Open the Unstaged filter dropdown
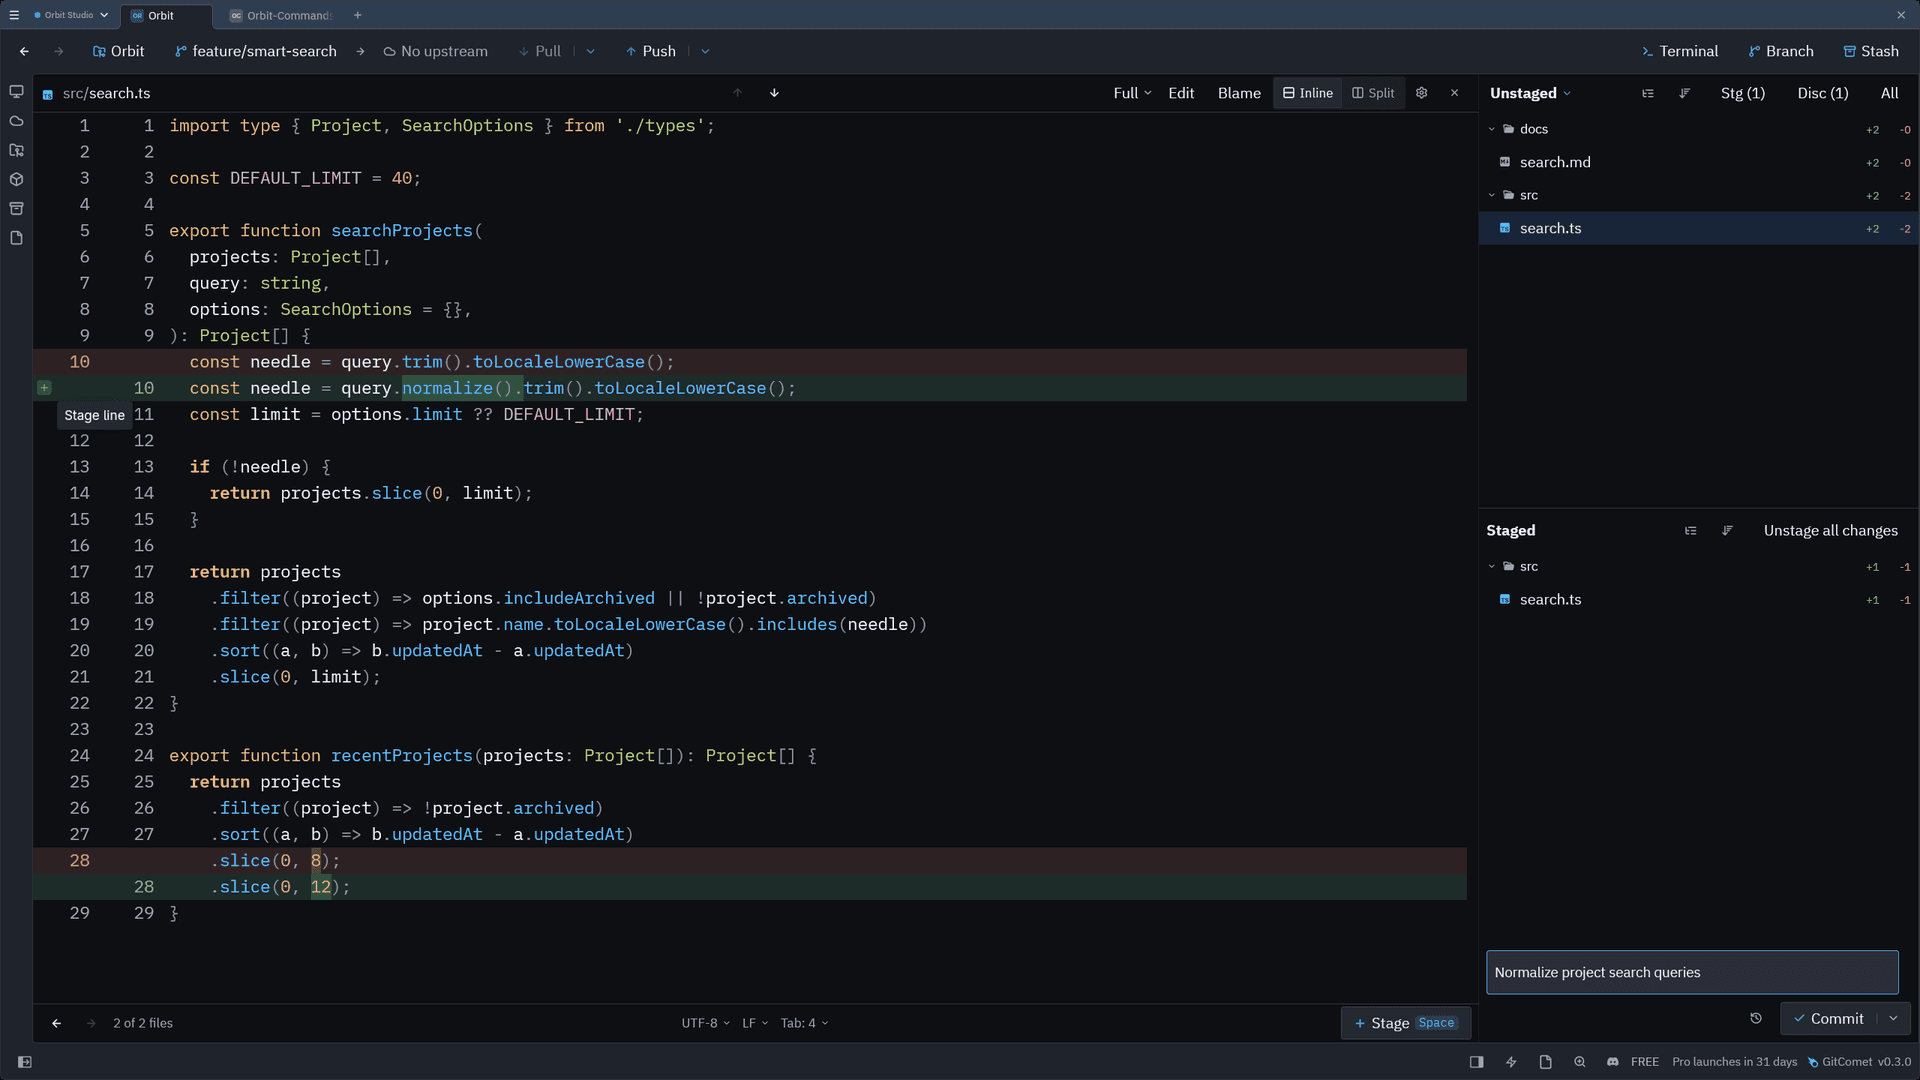Image resolution: width=1920 pixels, height=1080 pixels. tap(1530, 93)
